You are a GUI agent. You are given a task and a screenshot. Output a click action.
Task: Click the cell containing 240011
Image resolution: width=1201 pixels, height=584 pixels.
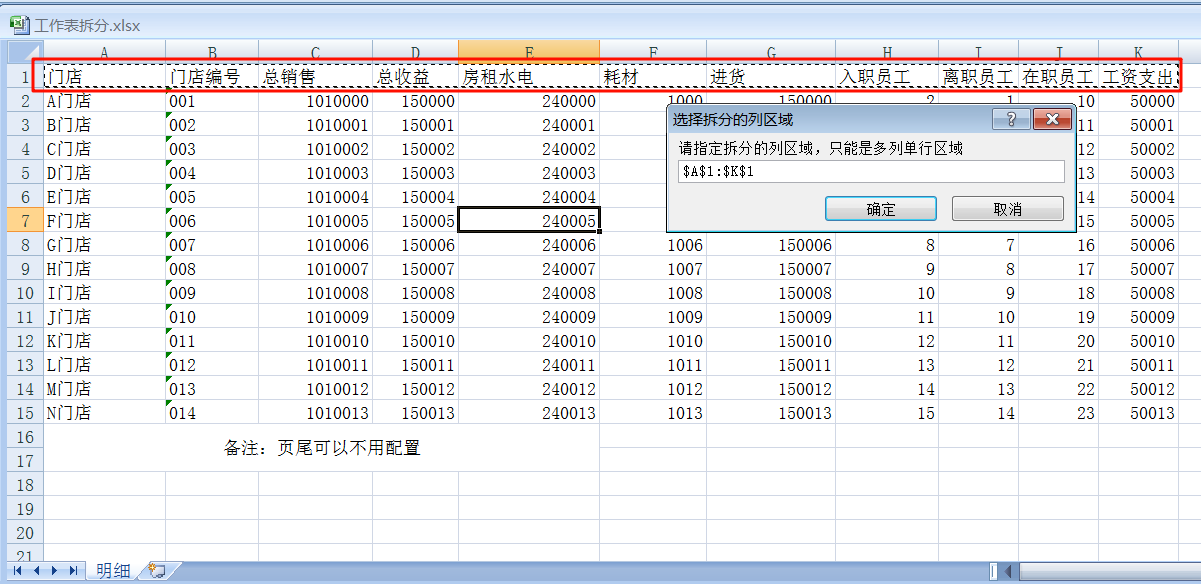point(529,365)
